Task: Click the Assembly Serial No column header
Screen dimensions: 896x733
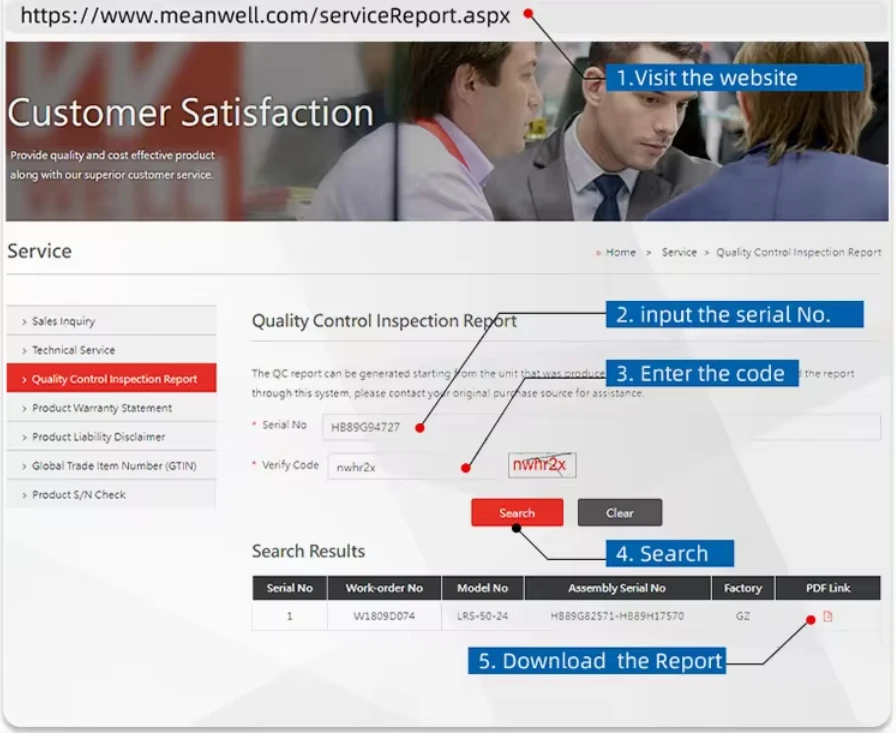Action: [617, 588]
